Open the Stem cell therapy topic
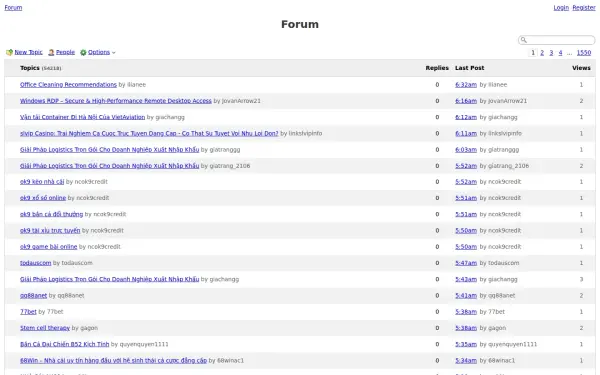Viewport: 600px width, 375px height. 45,328
